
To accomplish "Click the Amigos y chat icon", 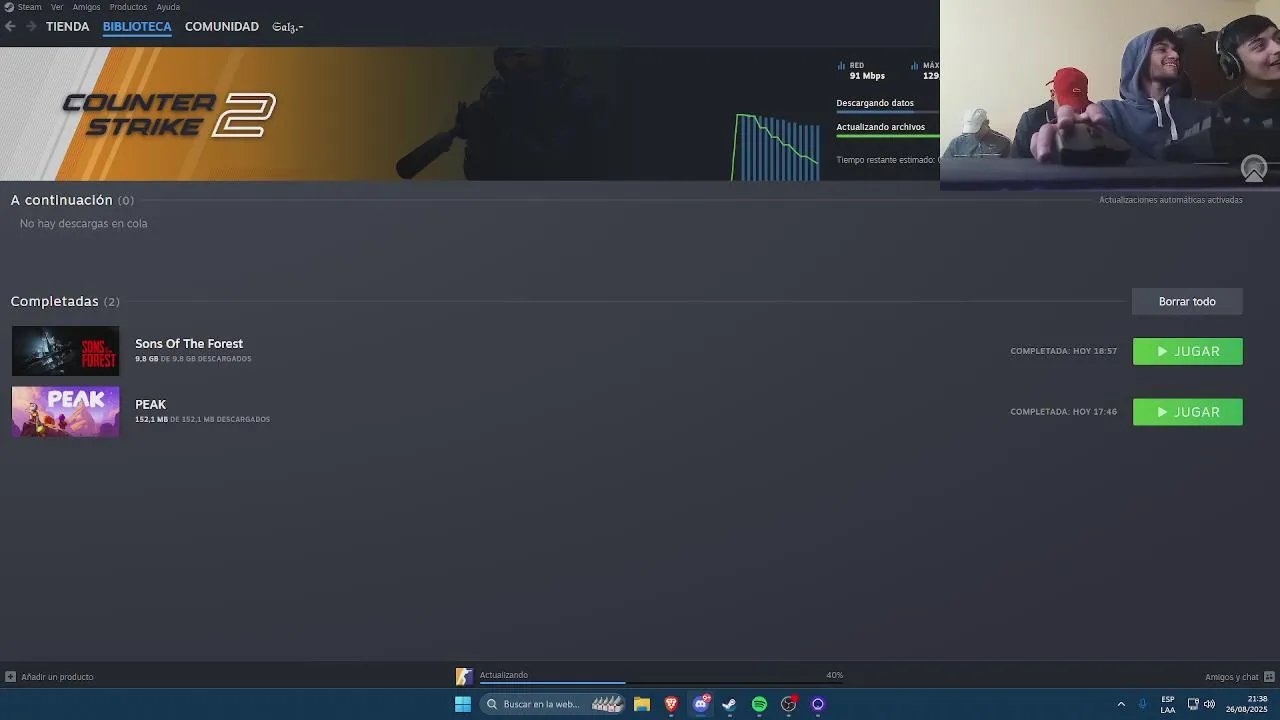I will point(1269,676).
